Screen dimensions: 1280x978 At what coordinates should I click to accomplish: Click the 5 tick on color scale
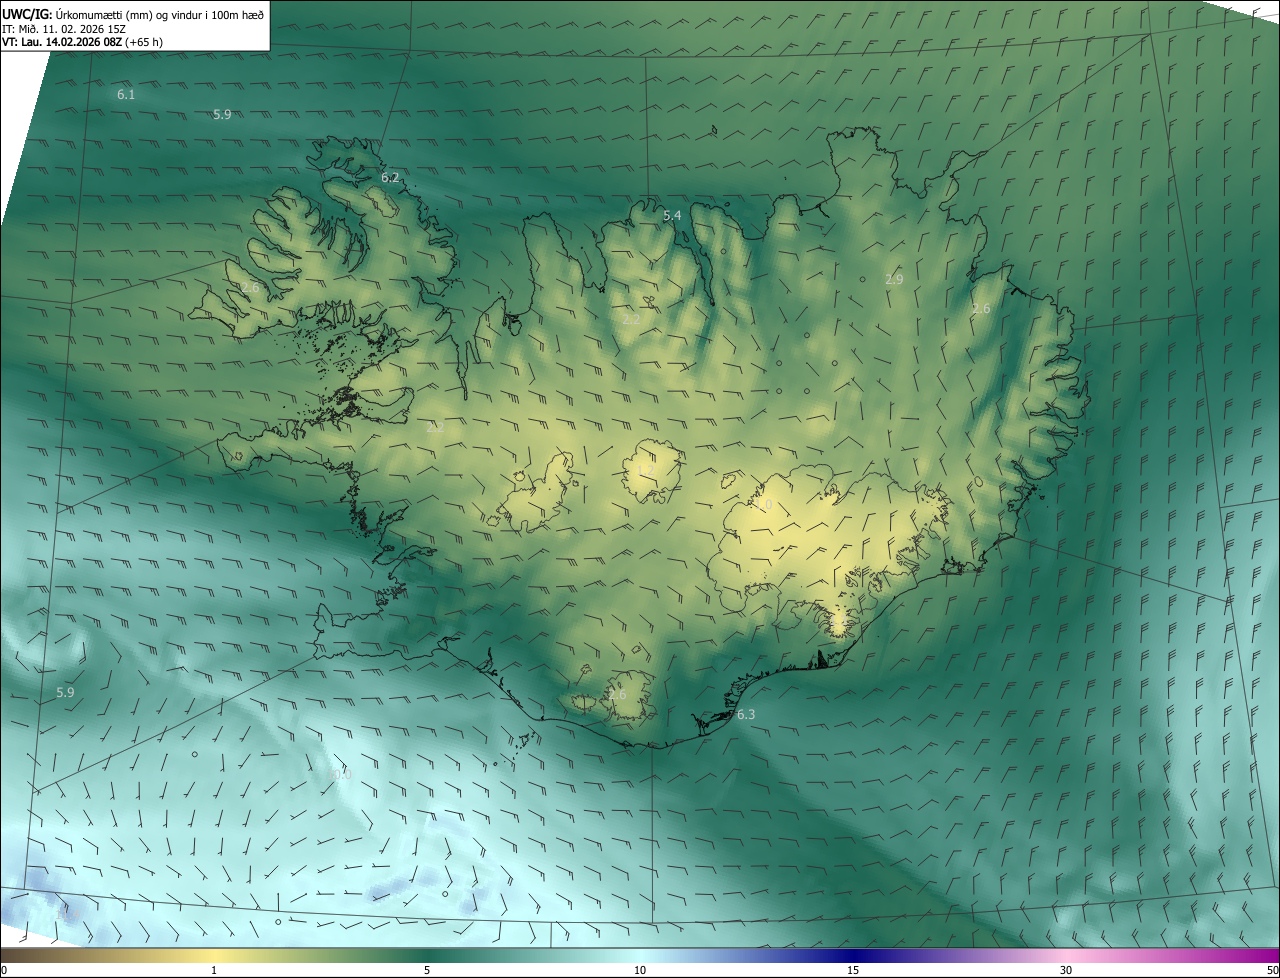pyautogui.click(x=427, y=970)
